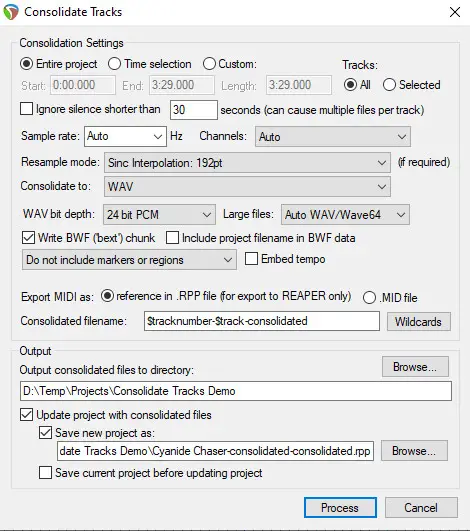Enable the Embed tempo checkbox
This screenshot has height=531, width=470.
251,259
